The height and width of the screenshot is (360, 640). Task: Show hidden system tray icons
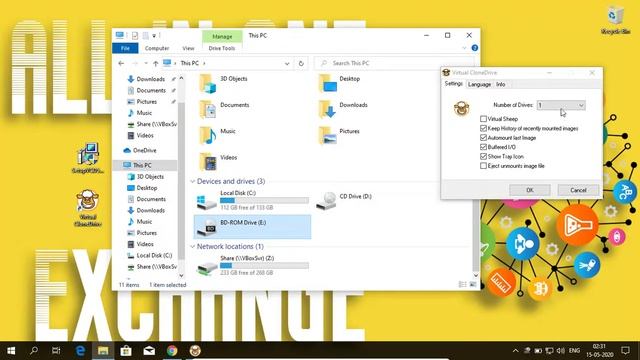click(x=515, y=351)
